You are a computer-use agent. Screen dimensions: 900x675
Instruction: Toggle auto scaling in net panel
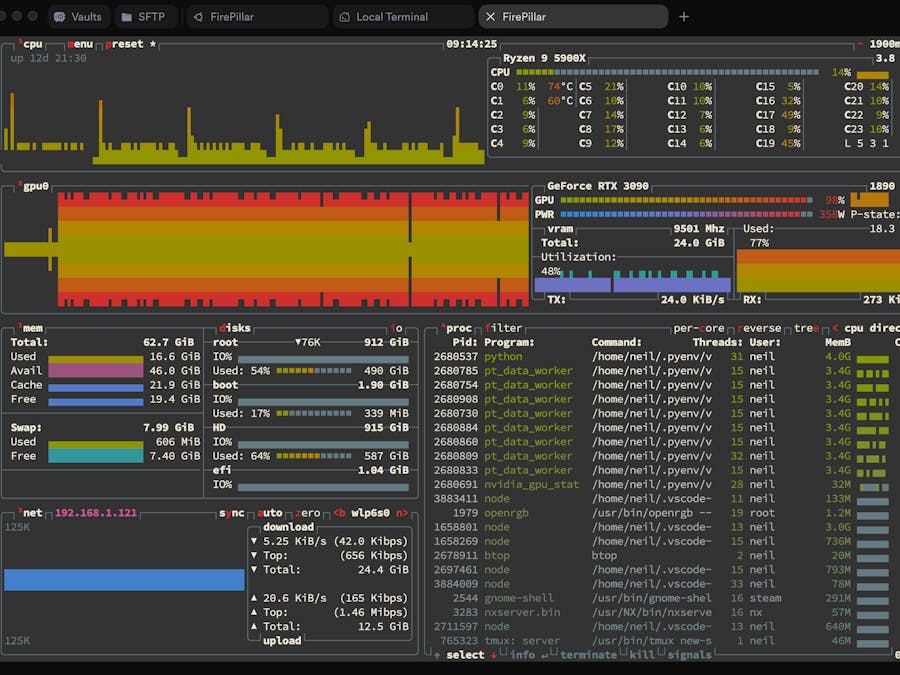coord(270,513)
